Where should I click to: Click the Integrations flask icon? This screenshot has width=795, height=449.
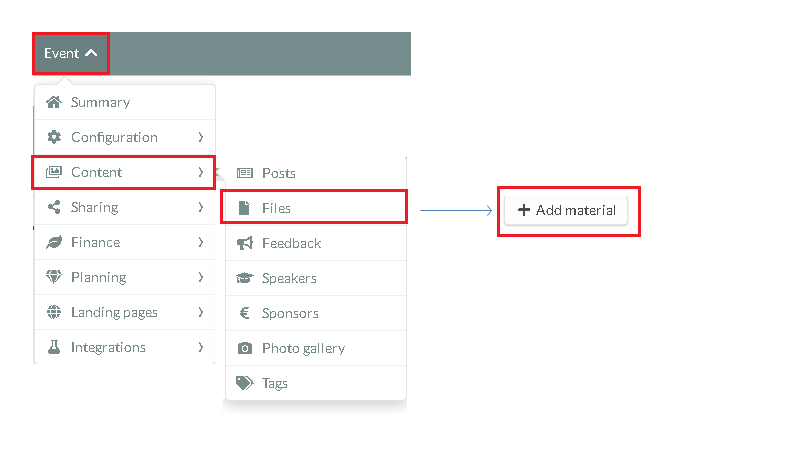pyautogui.click(x=54, y=347)
